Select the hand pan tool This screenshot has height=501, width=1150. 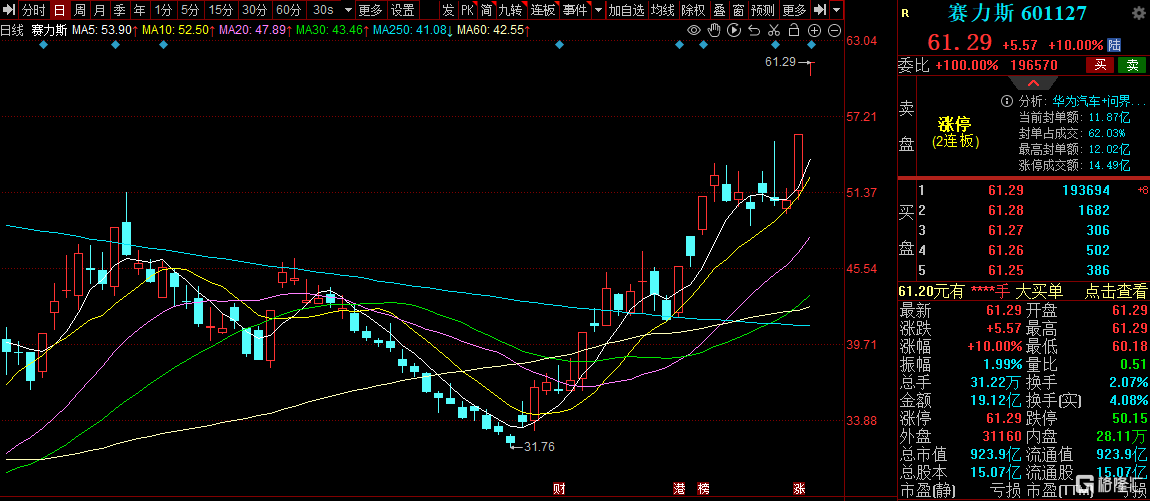tap(714, 30)
